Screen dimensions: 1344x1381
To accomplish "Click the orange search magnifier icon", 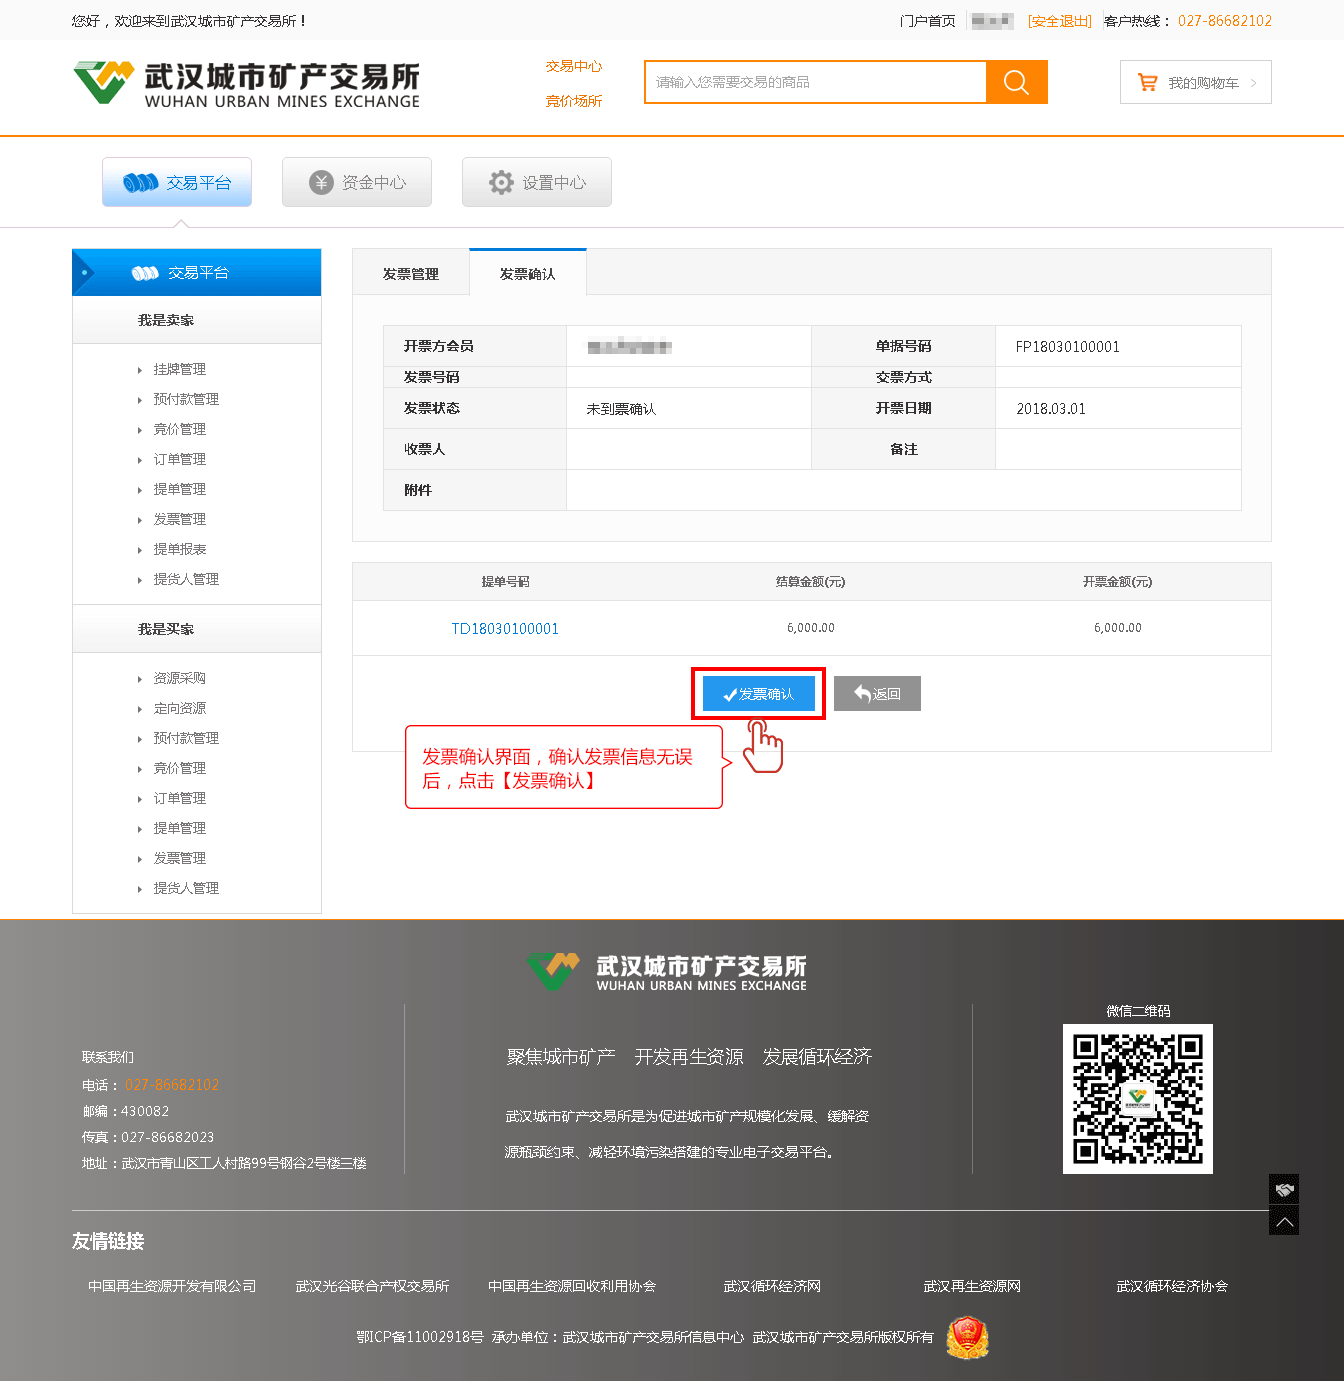I will pos(1016,82).
